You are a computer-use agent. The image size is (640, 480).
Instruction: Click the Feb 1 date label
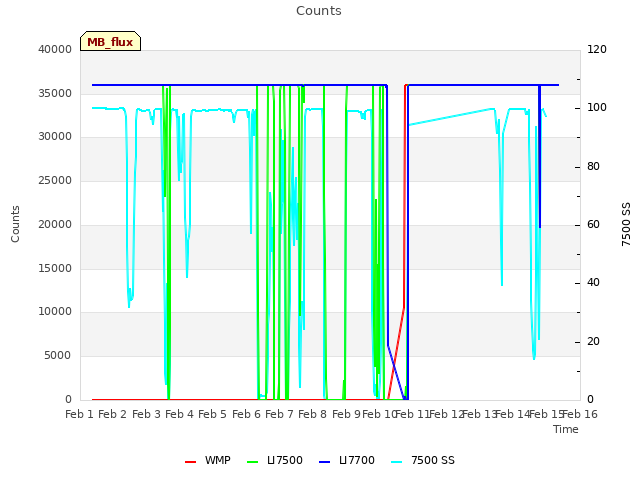[80, 414]
